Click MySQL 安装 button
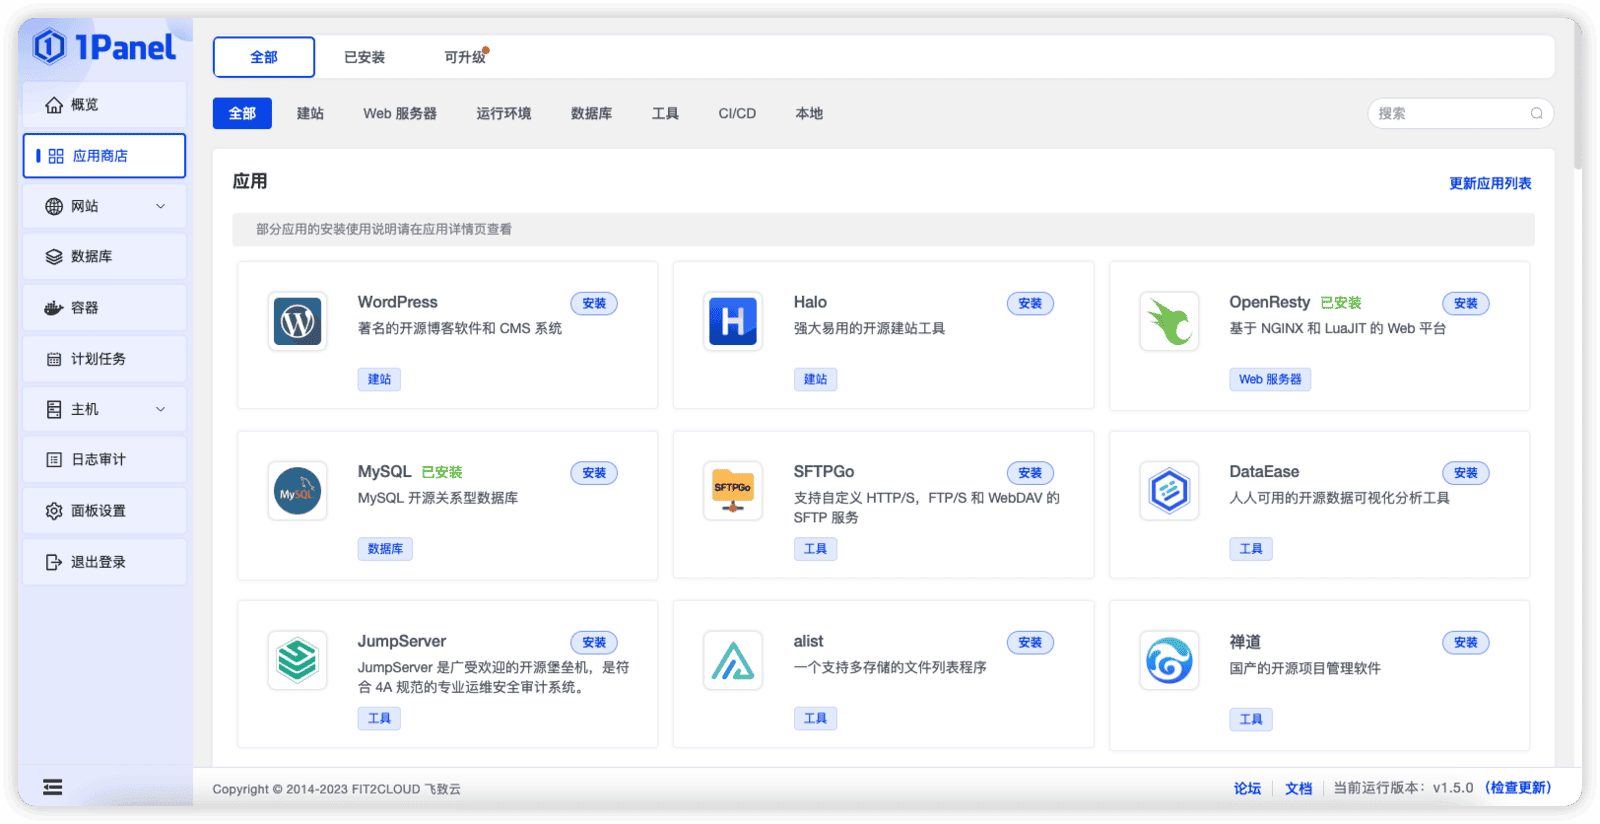Screen dimensions: 1600x824 tap(594, 473)
